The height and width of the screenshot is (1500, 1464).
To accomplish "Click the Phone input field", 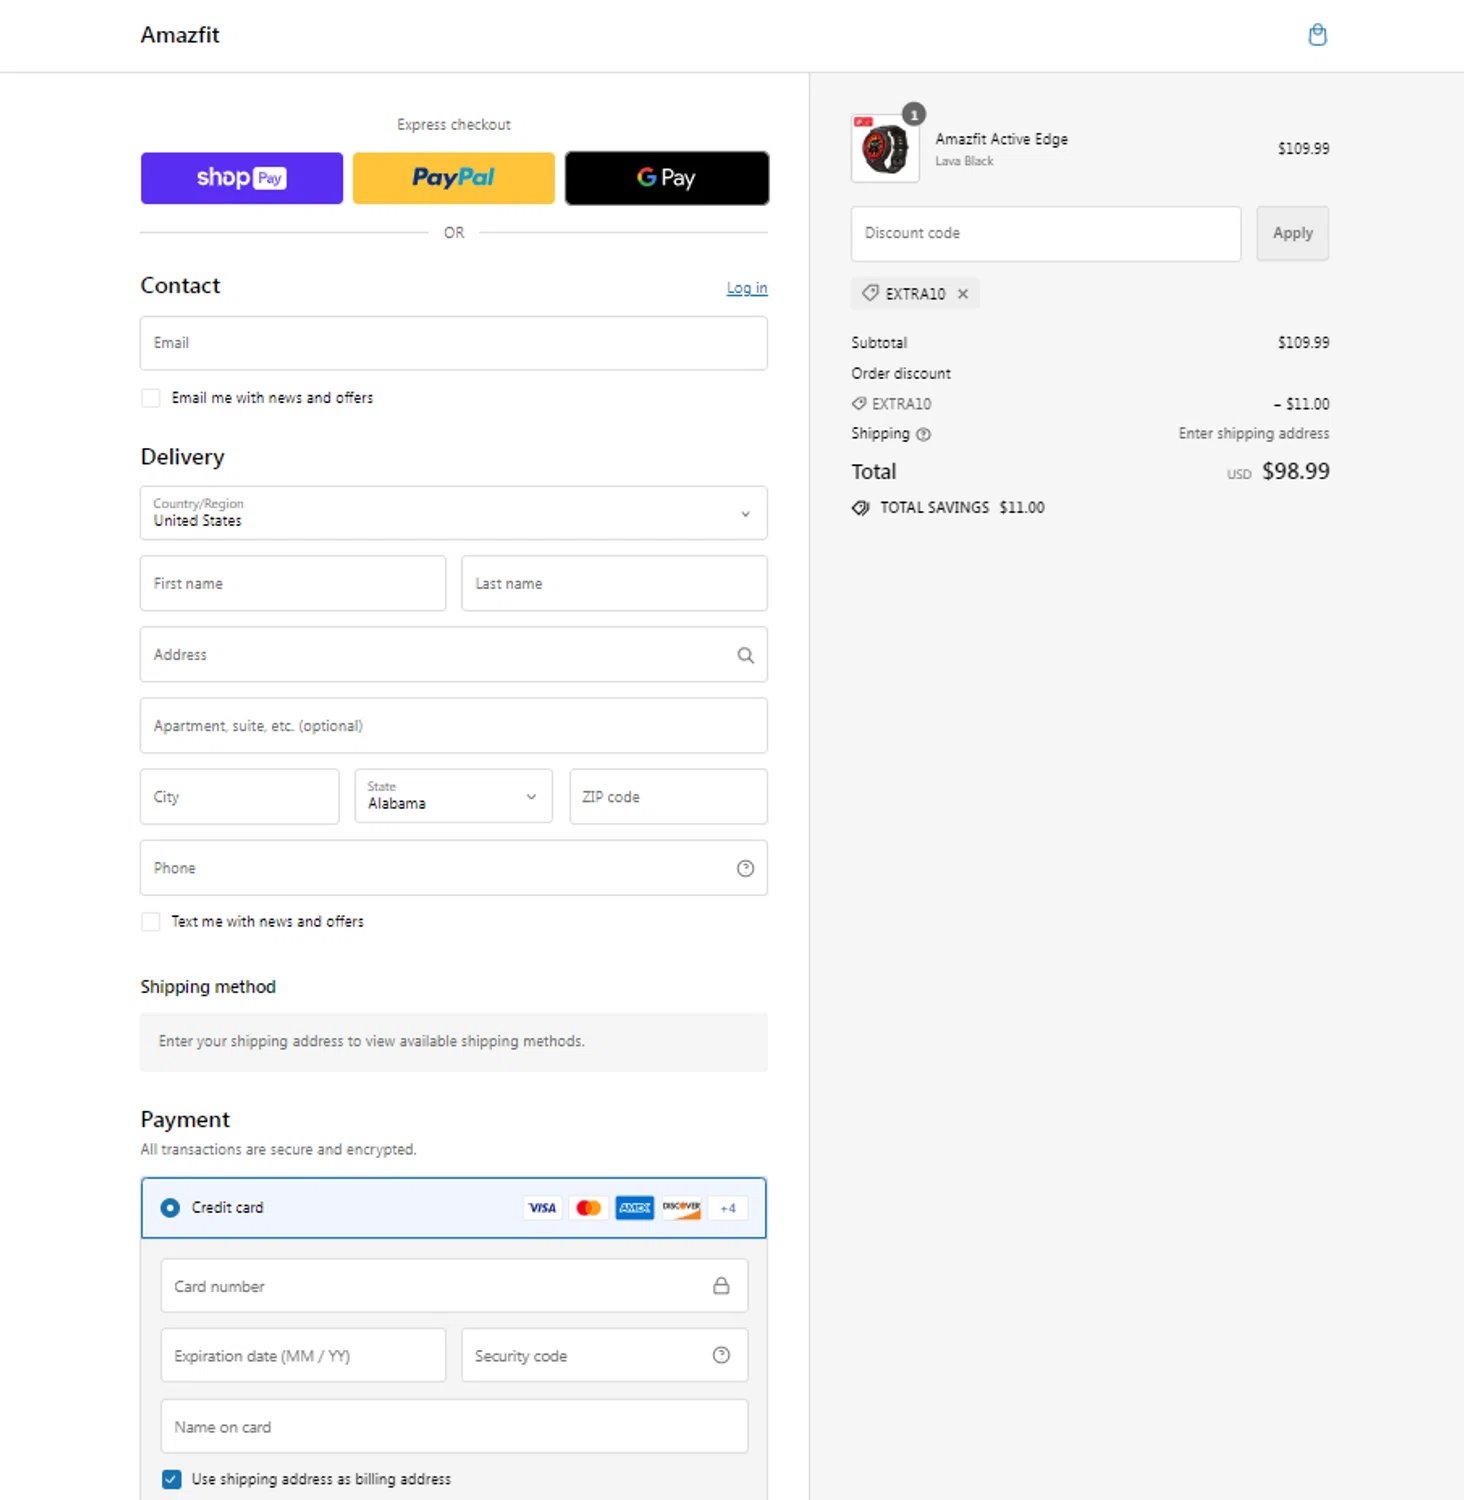I will coord(454,868).
